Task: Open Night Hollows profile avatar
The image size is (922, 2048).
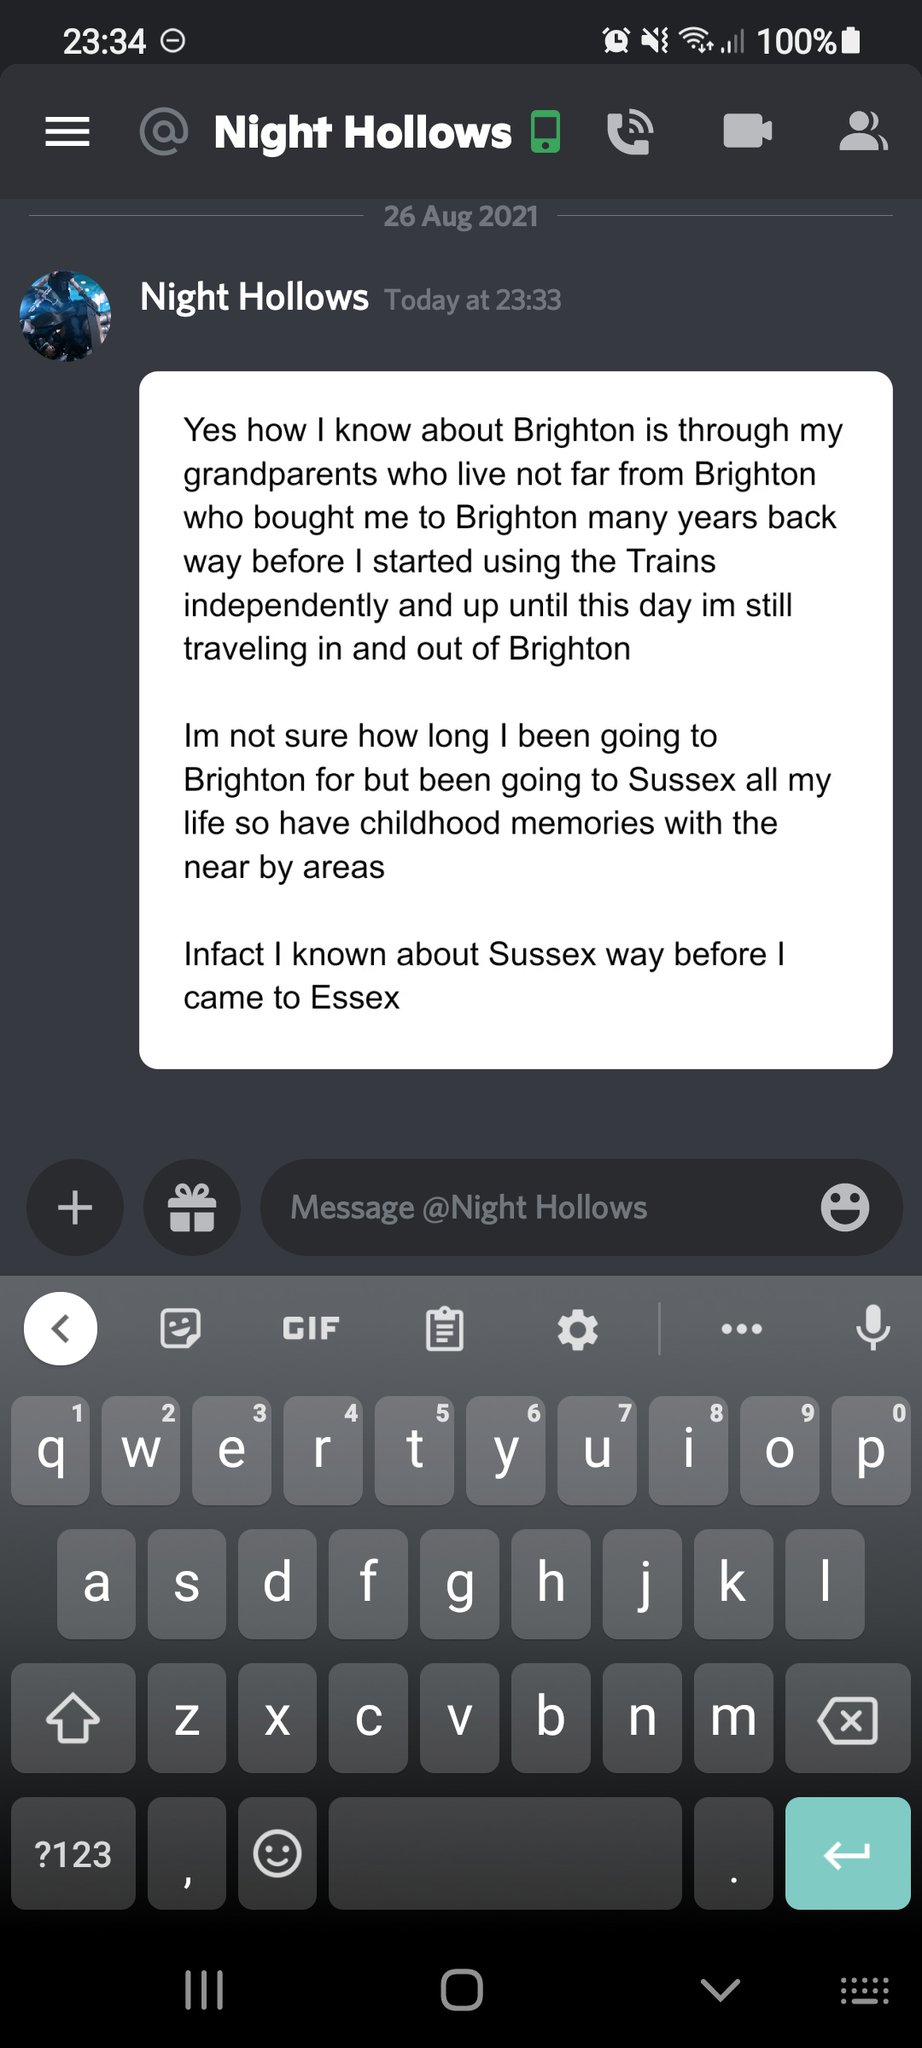Action: point(65,316)
